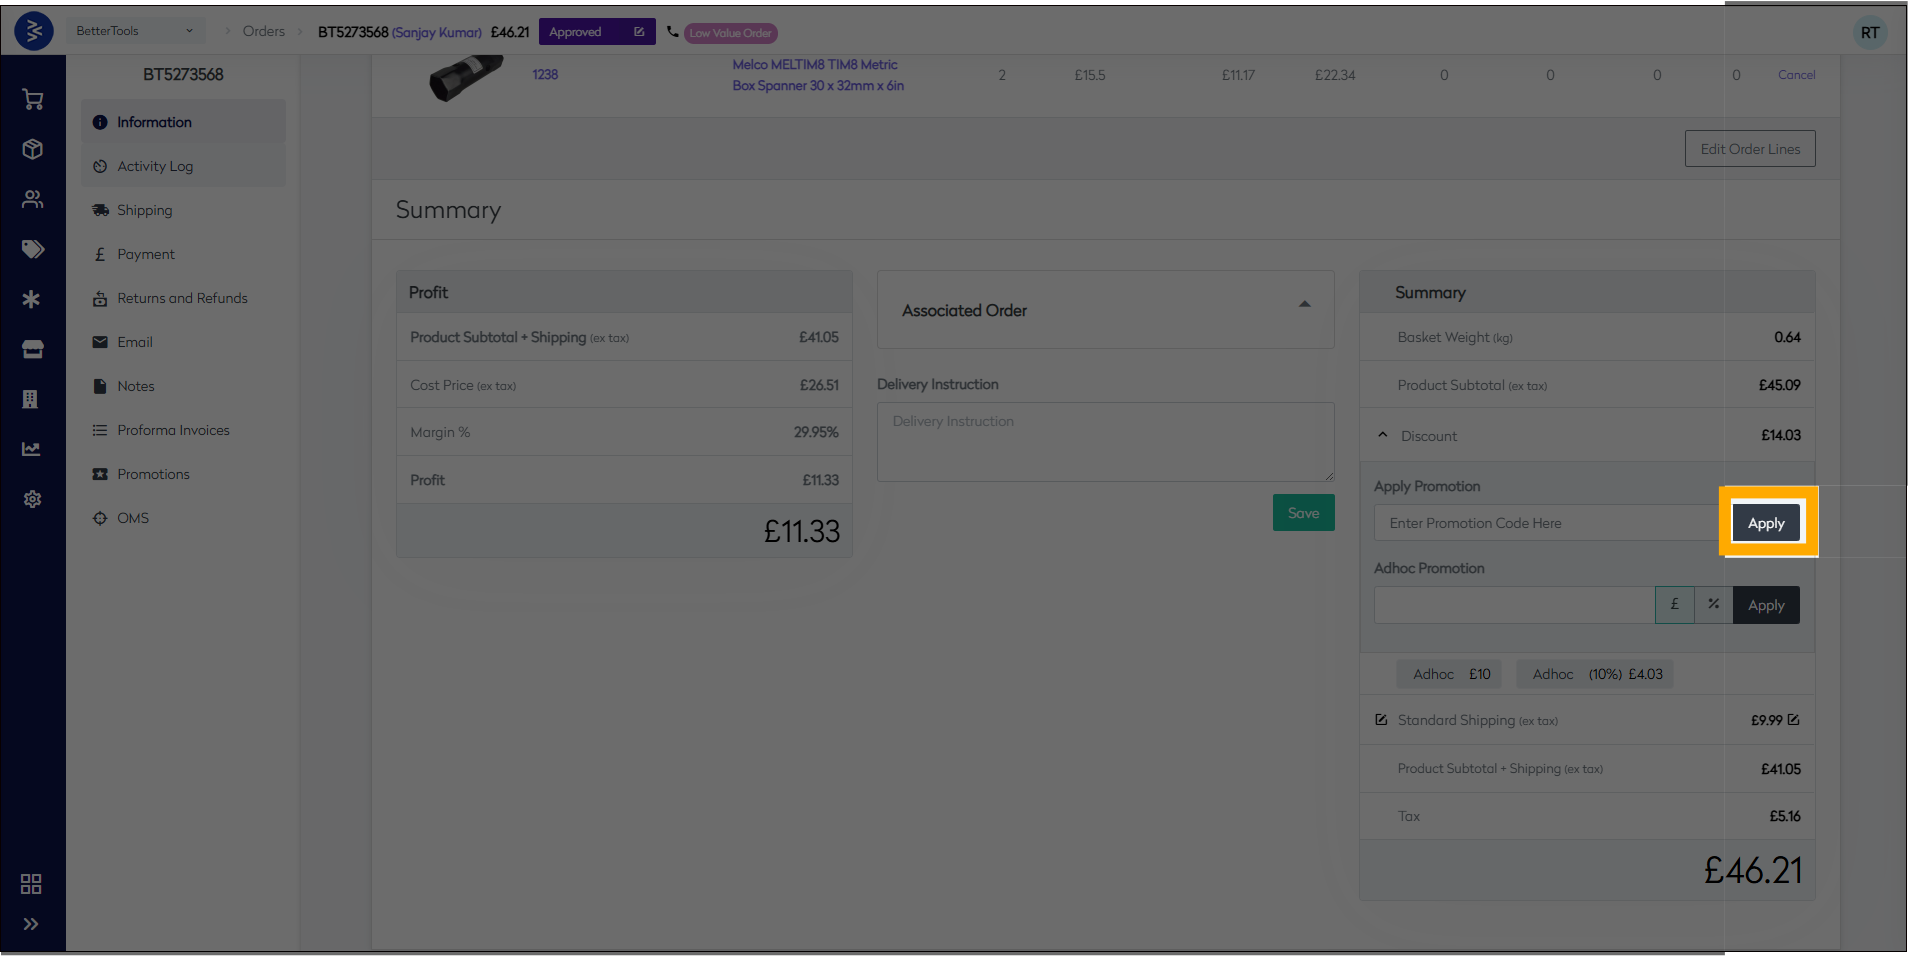The width and height of the screenshot is (1908, 956).
Task: Go to Returns and Refunds section
Action: point(182,298)
